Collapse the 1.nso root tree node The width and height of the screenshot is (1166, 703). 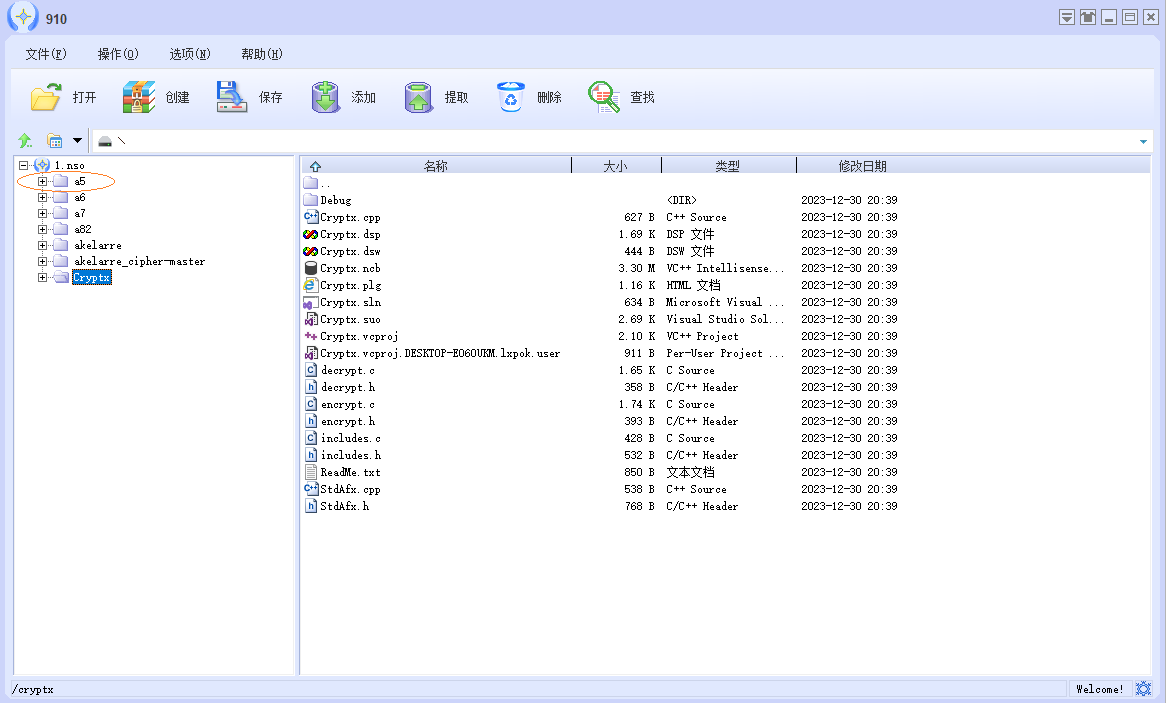coord(23,165)
